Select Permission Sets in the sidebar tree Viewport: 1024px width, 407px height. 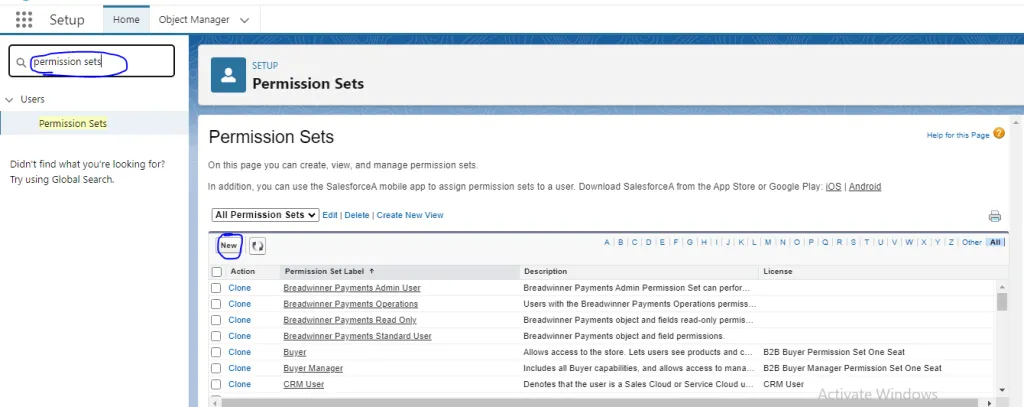(72, 123)
